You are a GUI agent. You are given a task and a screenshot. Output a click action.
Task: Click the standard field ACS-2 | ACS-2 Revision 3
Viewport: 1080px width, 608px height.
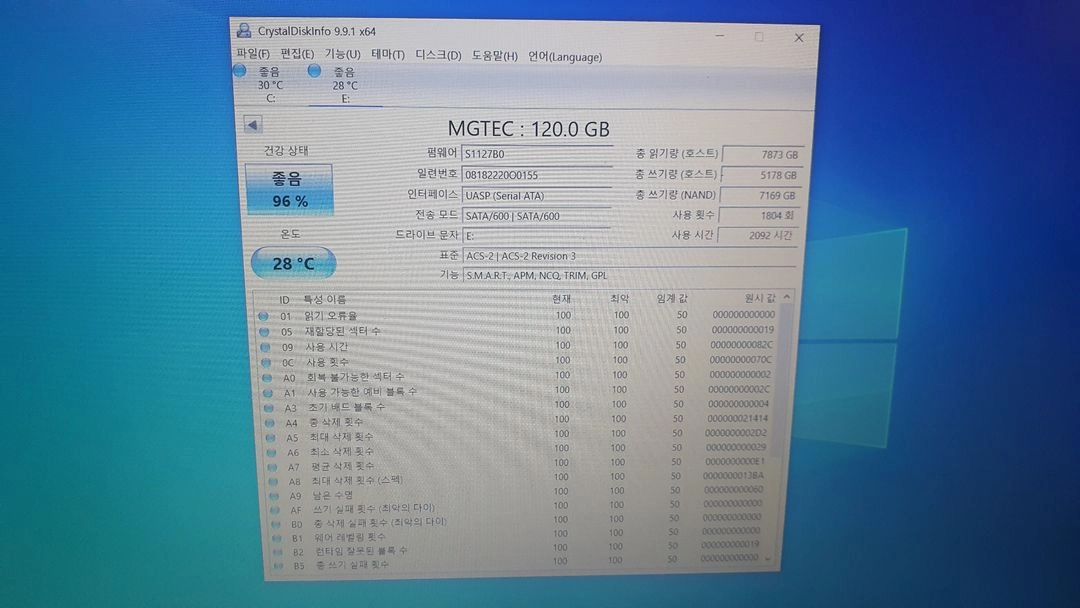point(630,255)
